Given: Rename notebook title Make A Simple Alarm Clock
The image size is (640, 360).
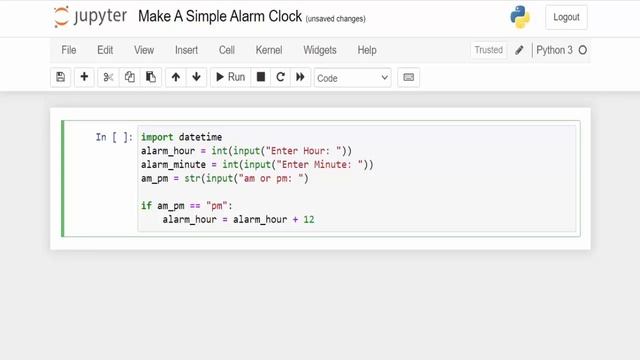Looking at the screenshot, I should coord(220,16).
